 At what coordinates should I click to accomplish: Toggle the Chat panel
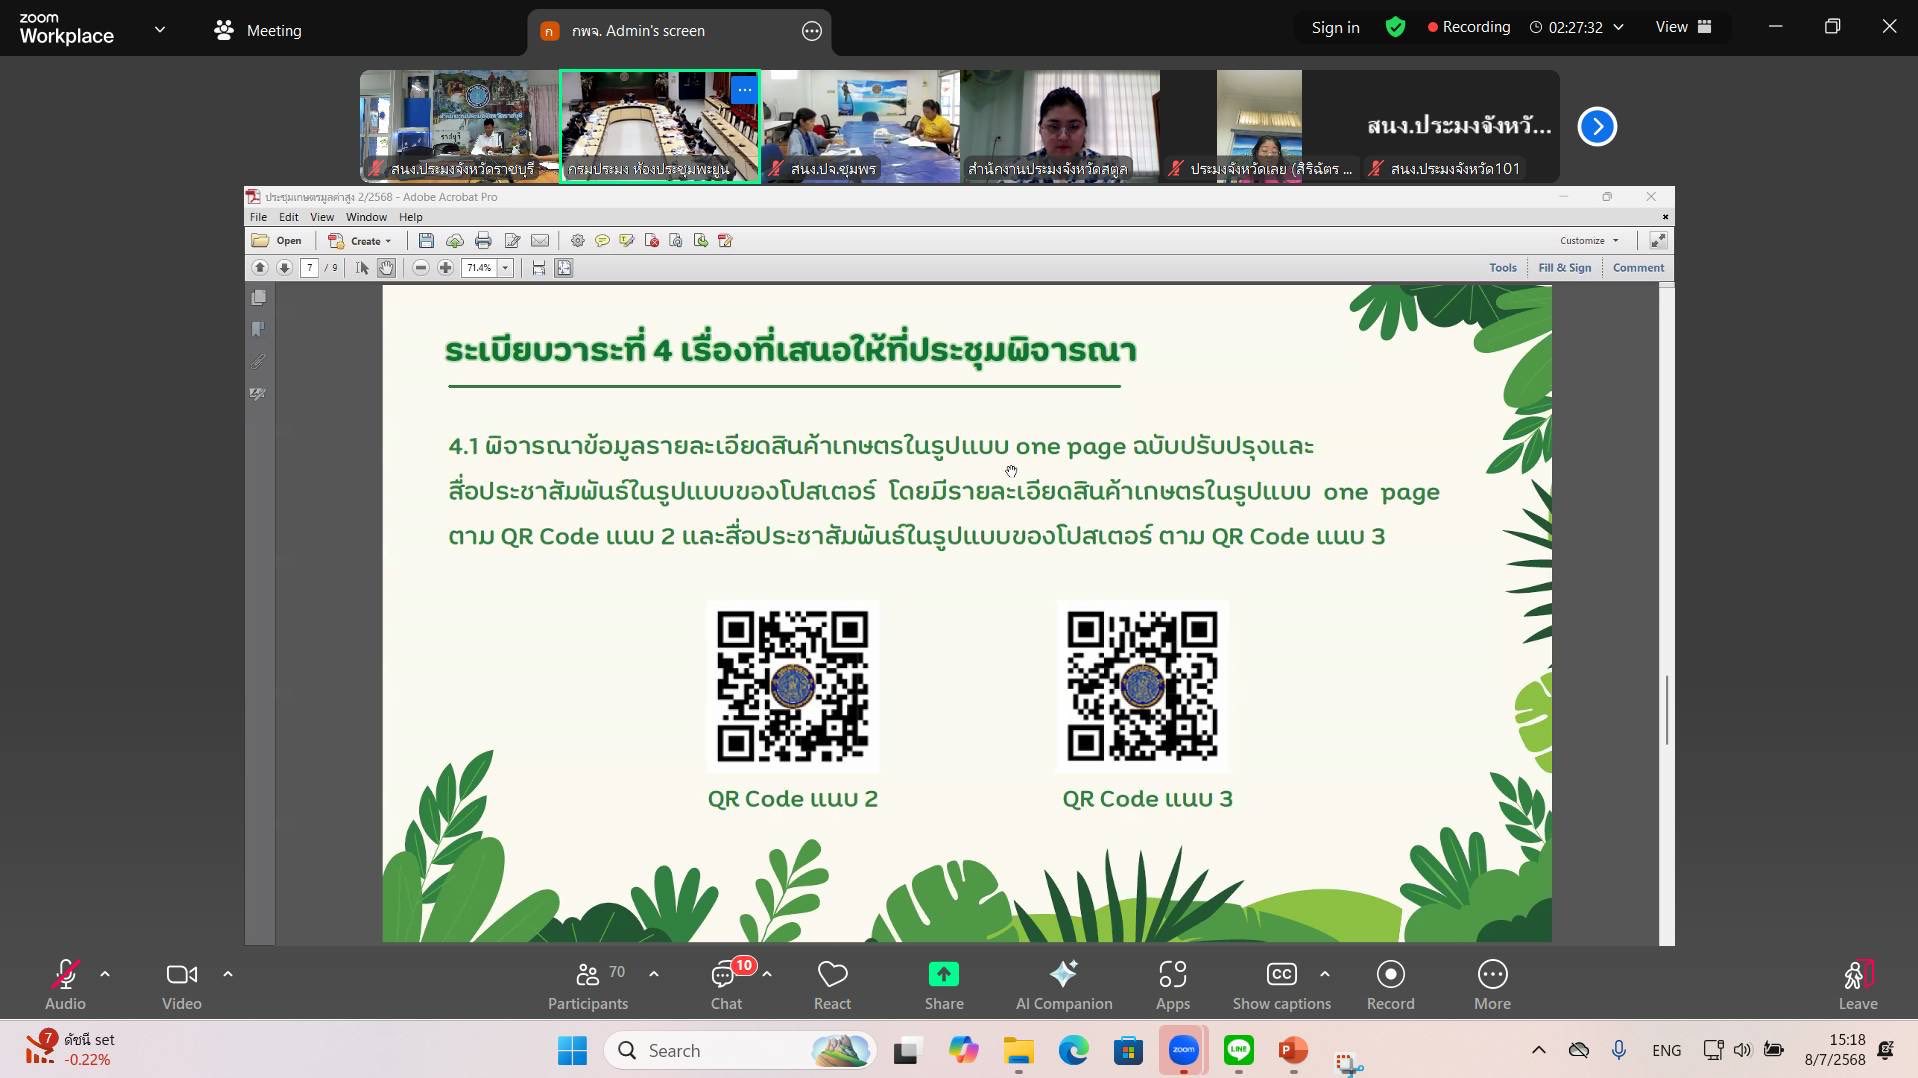[726, 986]
